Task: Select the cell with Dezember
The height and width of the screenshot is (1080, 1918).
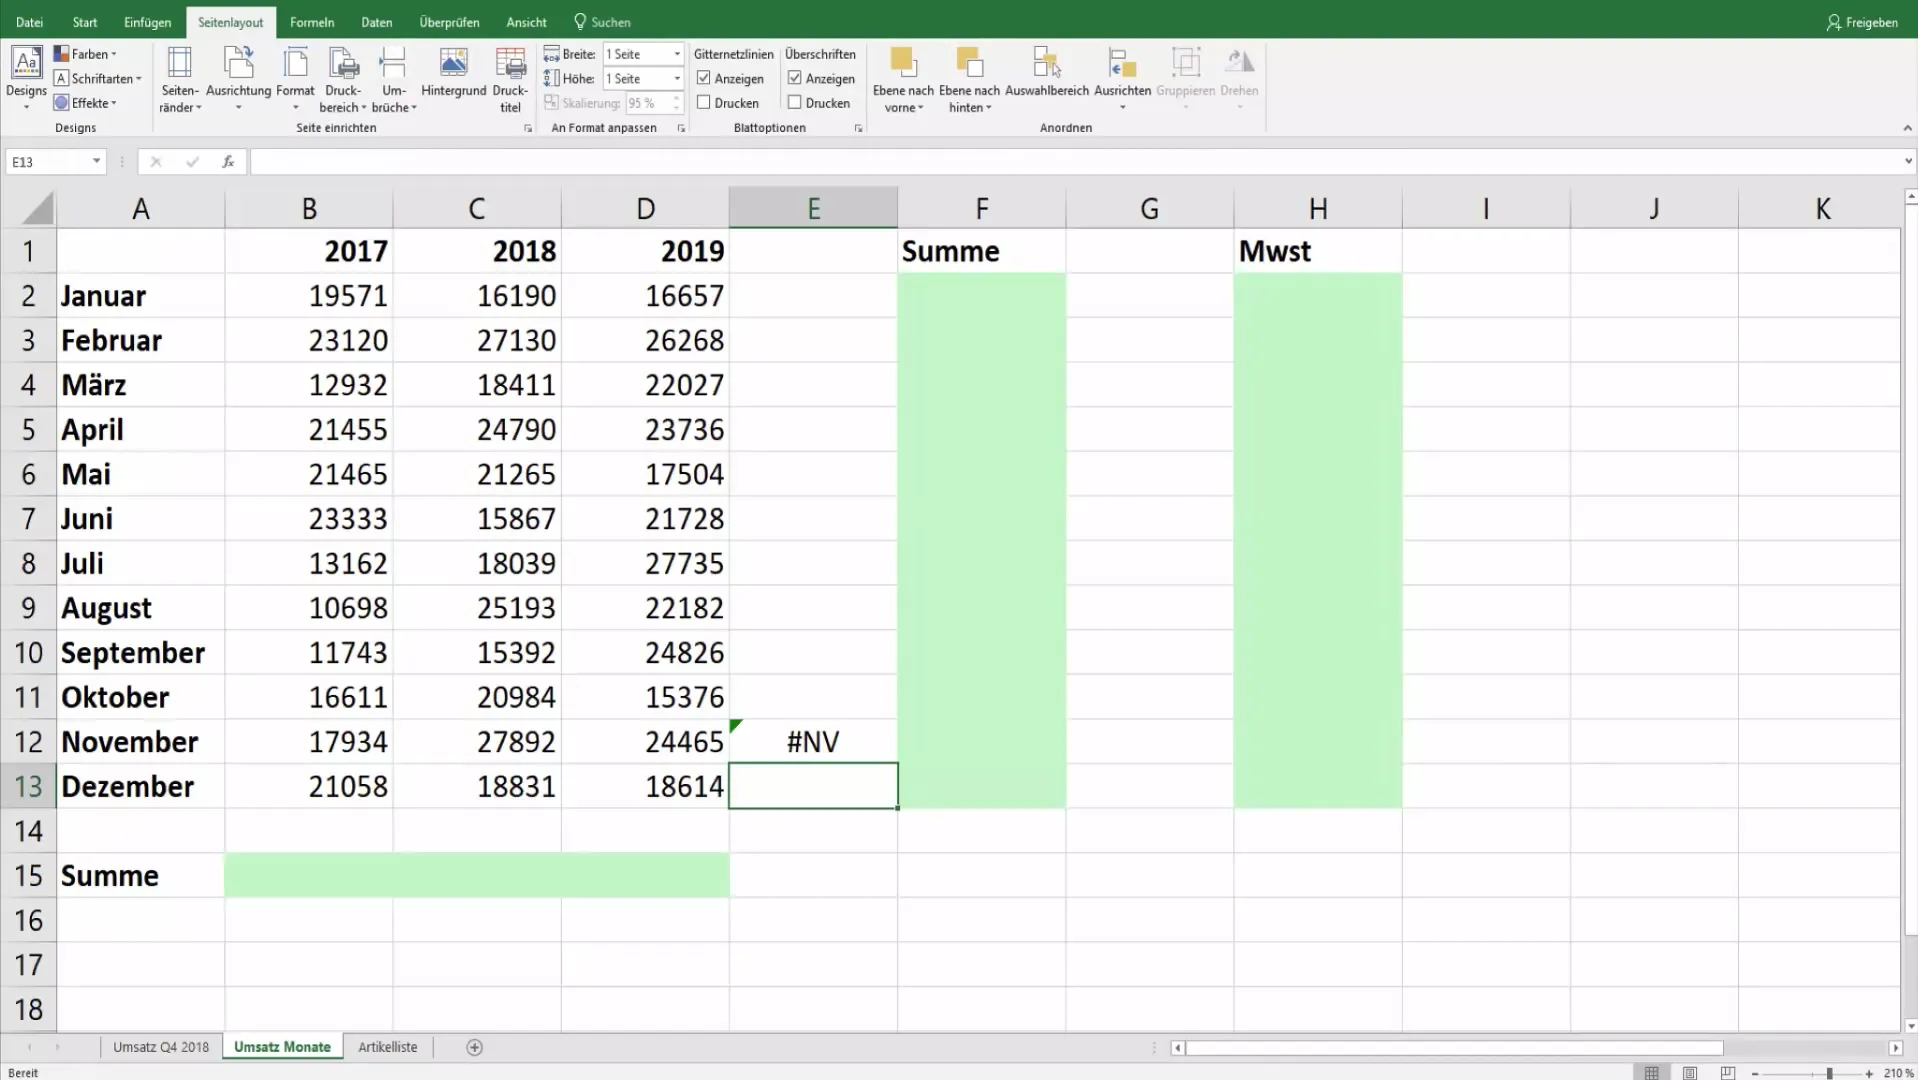Action: tap(141, 787)
